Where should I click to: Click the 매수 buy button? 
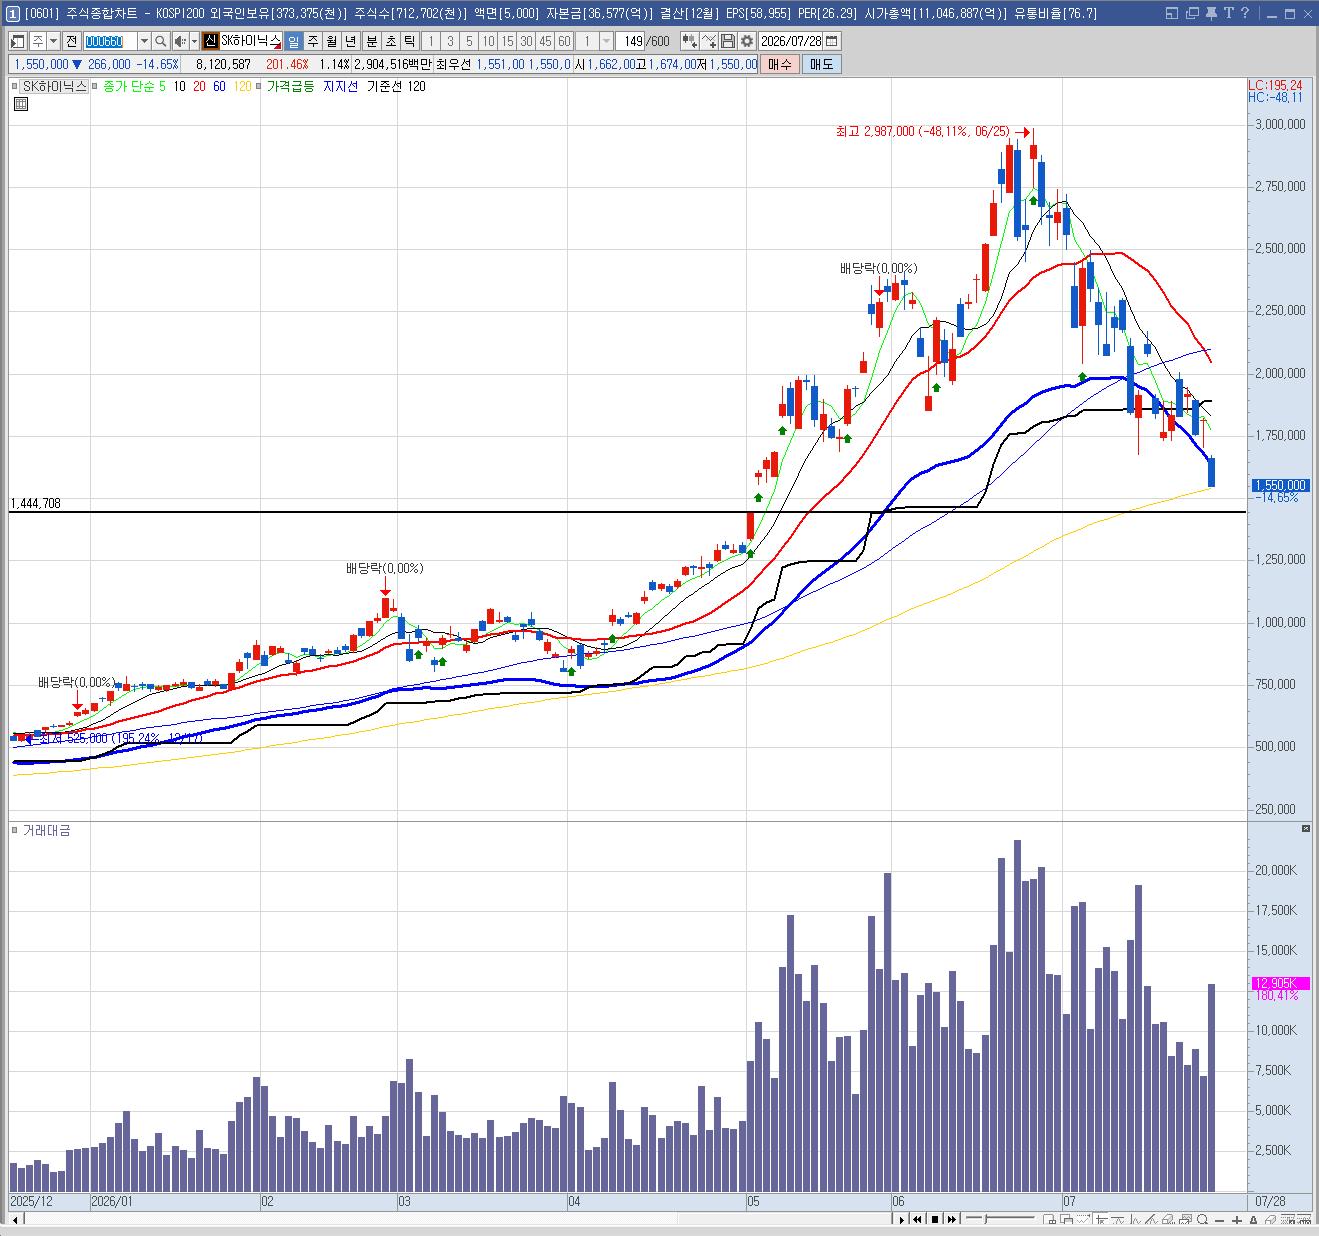[779, 64]
